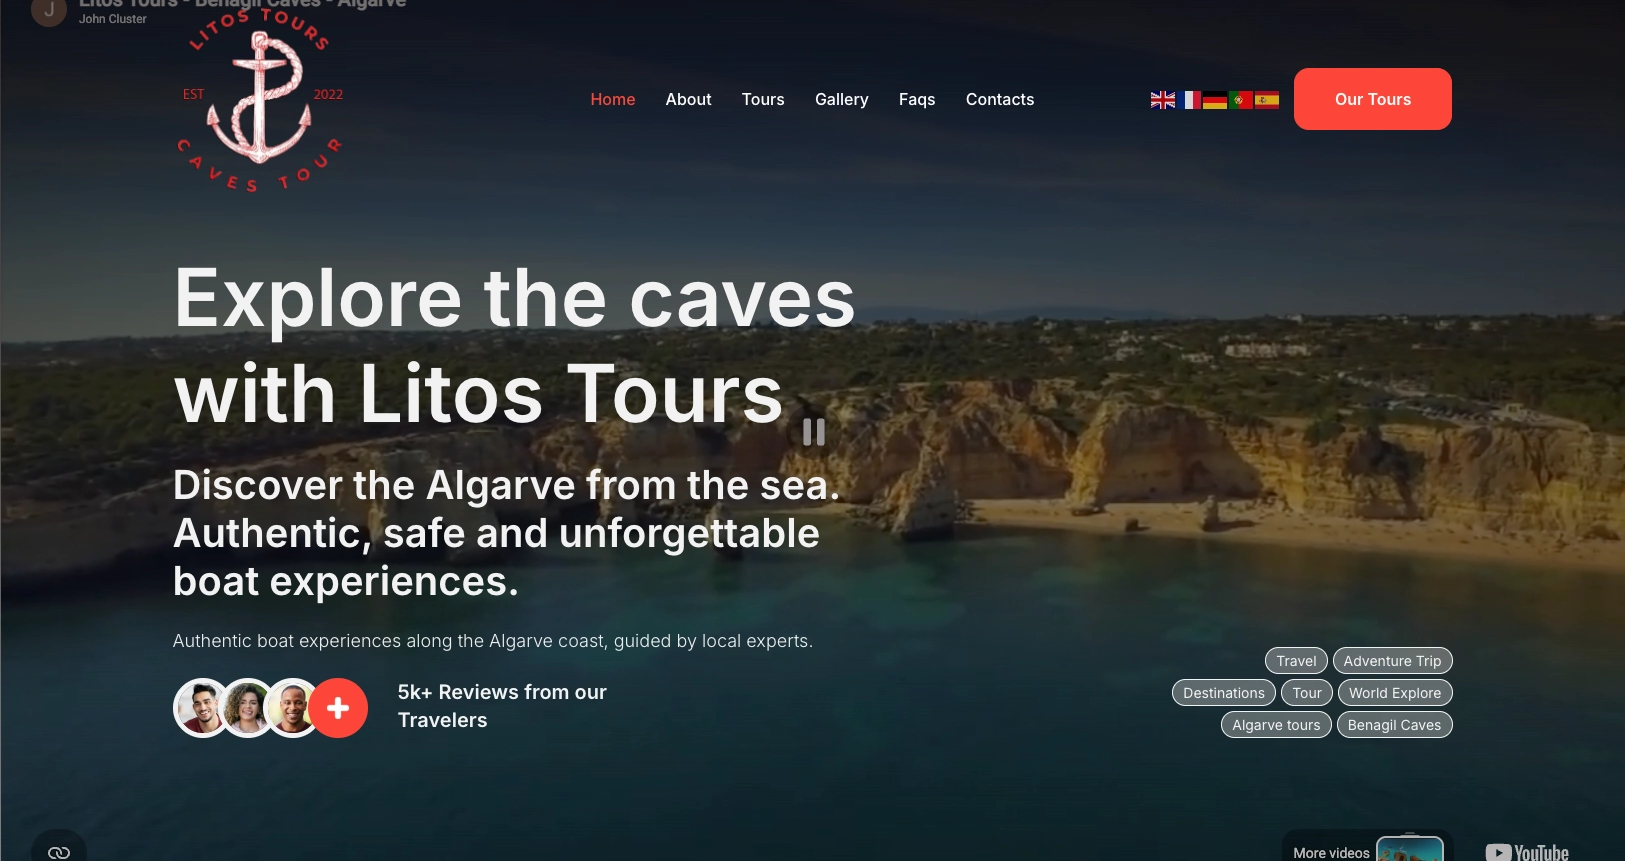
Task: Click the '5k+ Reviews from our Travelers' text
Action: click(x=502, y=706)
